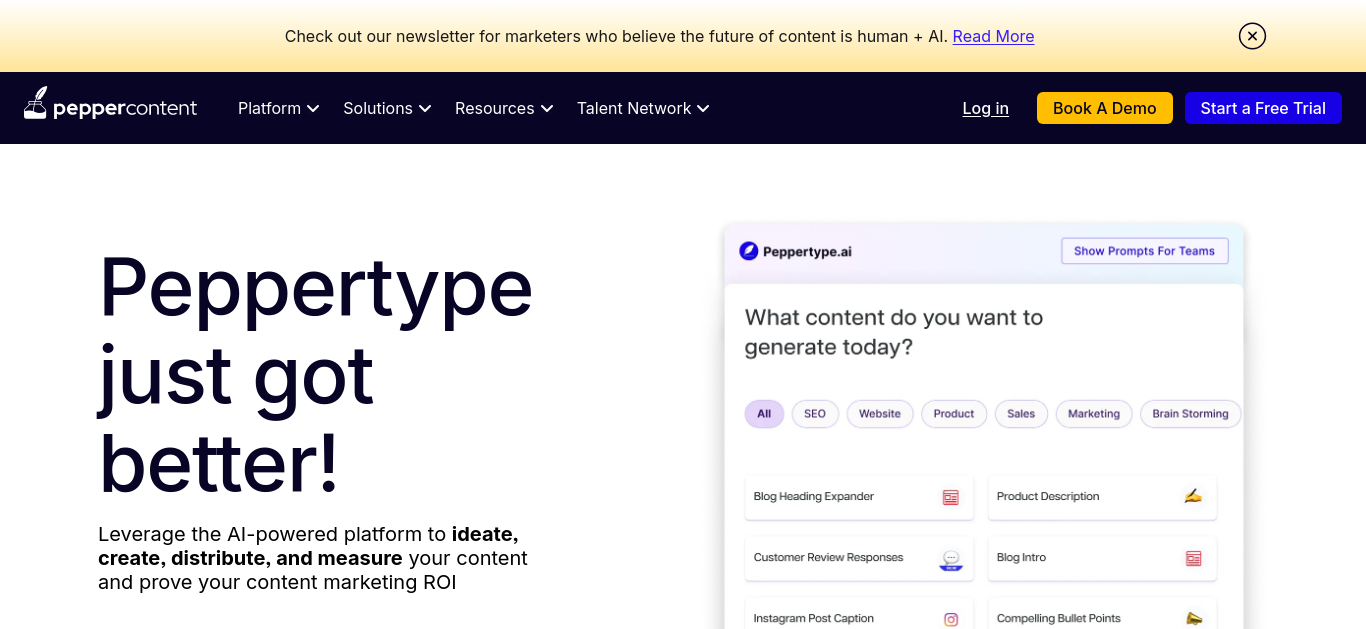The image size is (1366, 629).
Task: Select the Product category filter
Action: (954, 414)
